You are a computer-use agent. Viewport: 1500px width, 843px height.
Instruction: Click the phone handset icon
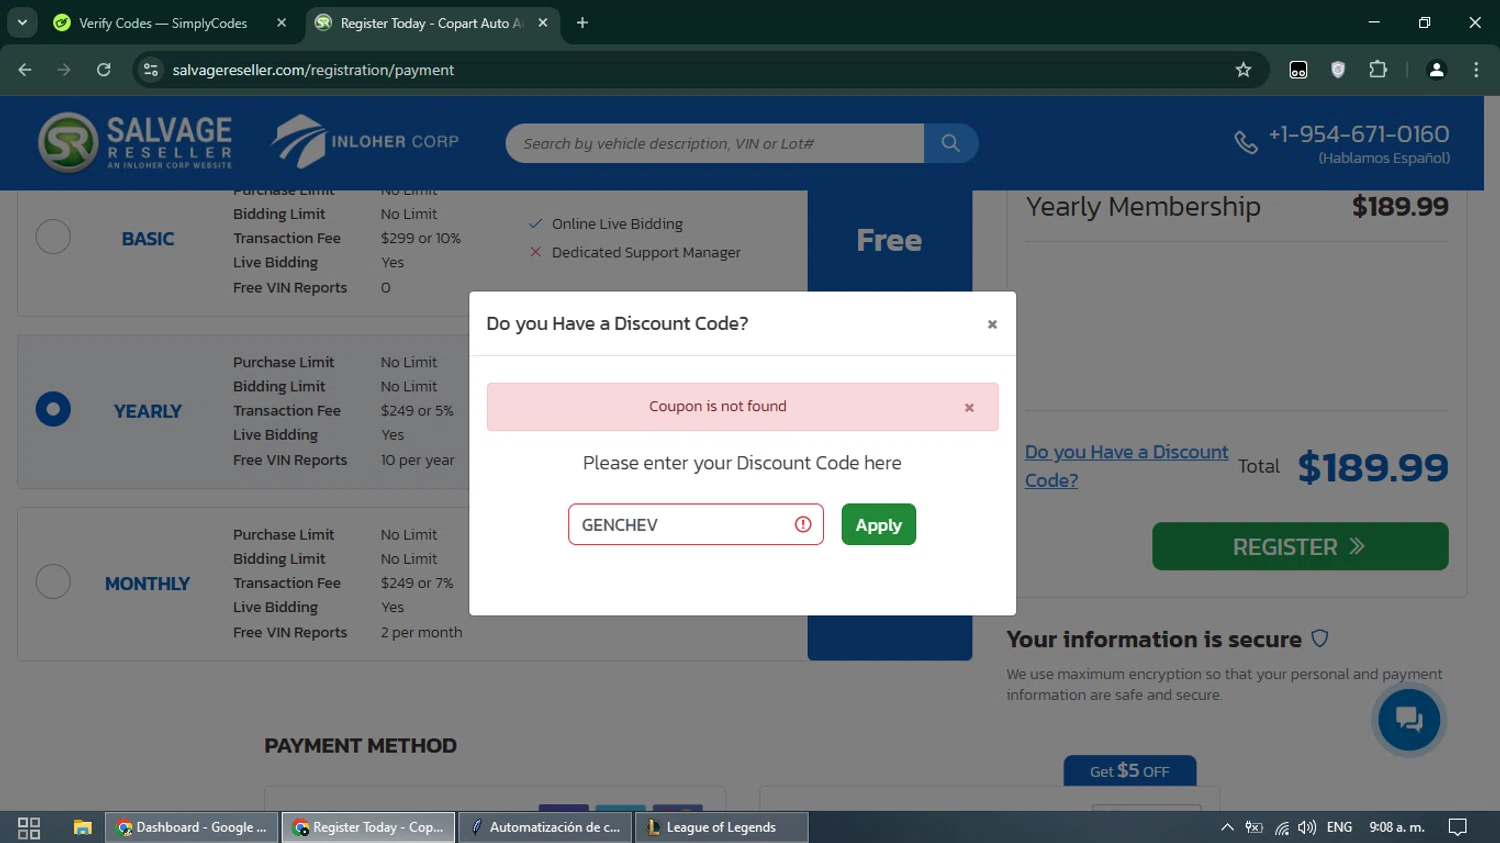pyautogui.click(x=1246, y=143)
